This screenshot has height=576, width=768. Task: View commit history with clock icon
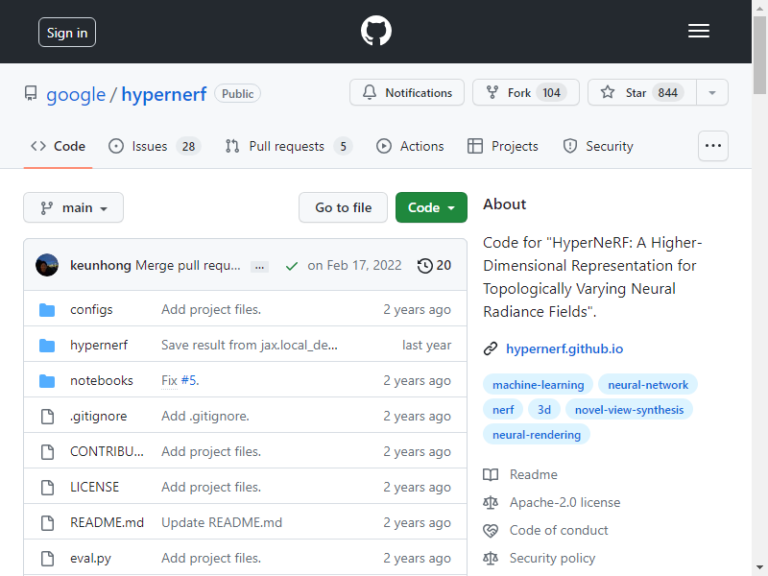pyautogui.click(x=434, y=265)
